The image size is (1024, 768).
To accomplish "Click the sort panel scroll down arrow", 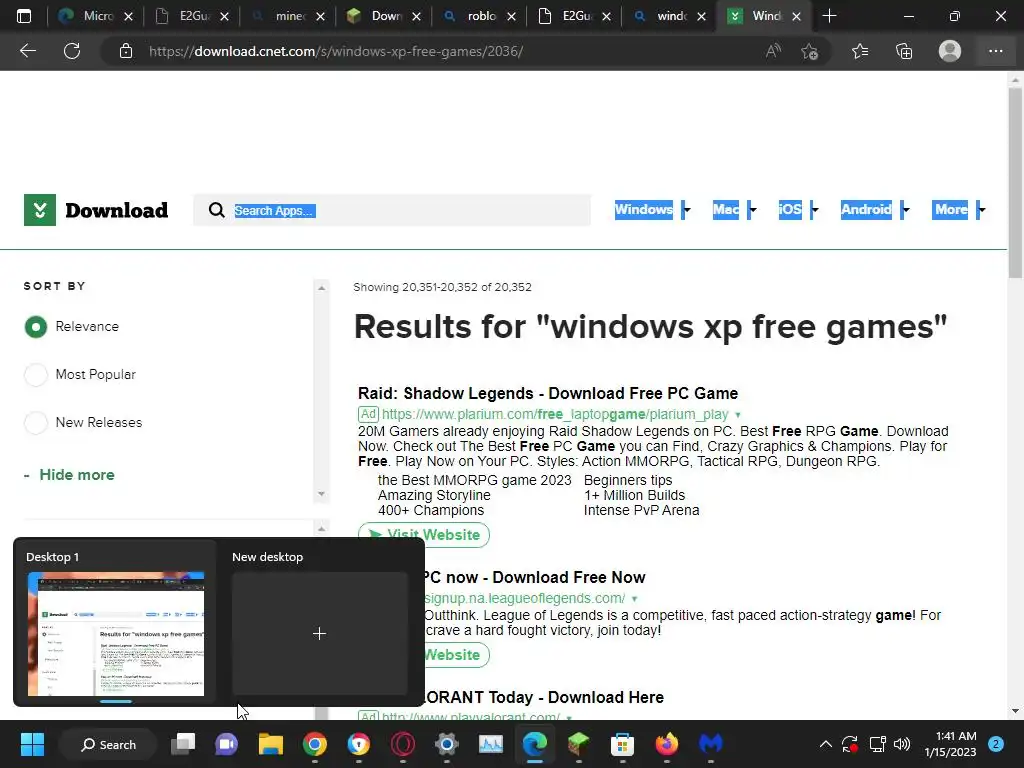I will point(321,494).
